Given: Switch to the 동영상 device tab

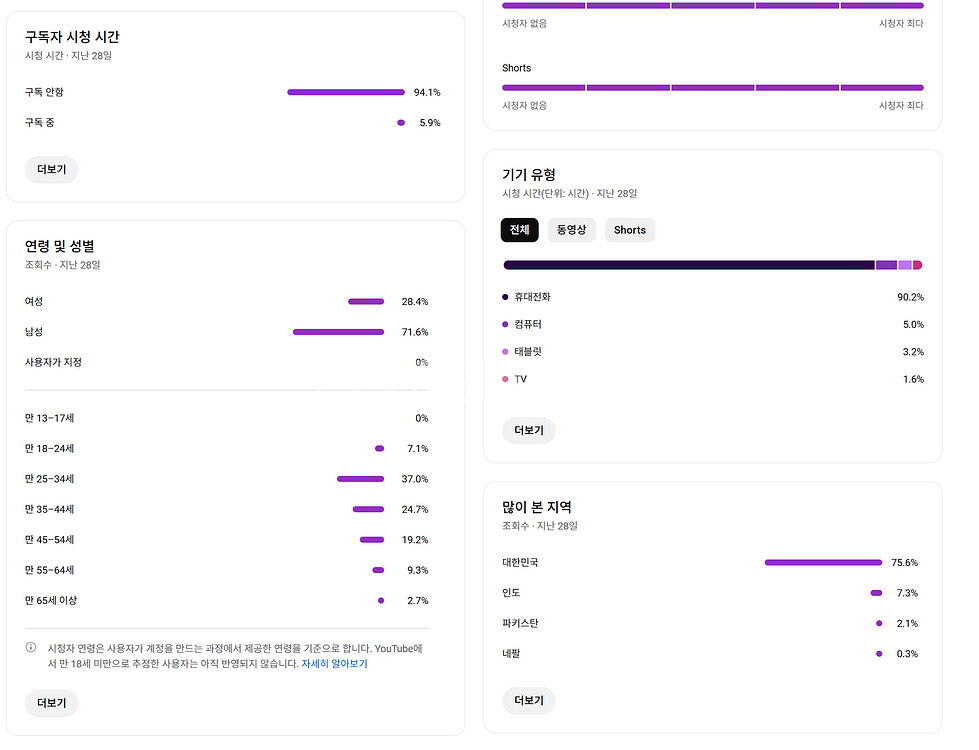Looking at the screenshot, I should coord(571,230).
